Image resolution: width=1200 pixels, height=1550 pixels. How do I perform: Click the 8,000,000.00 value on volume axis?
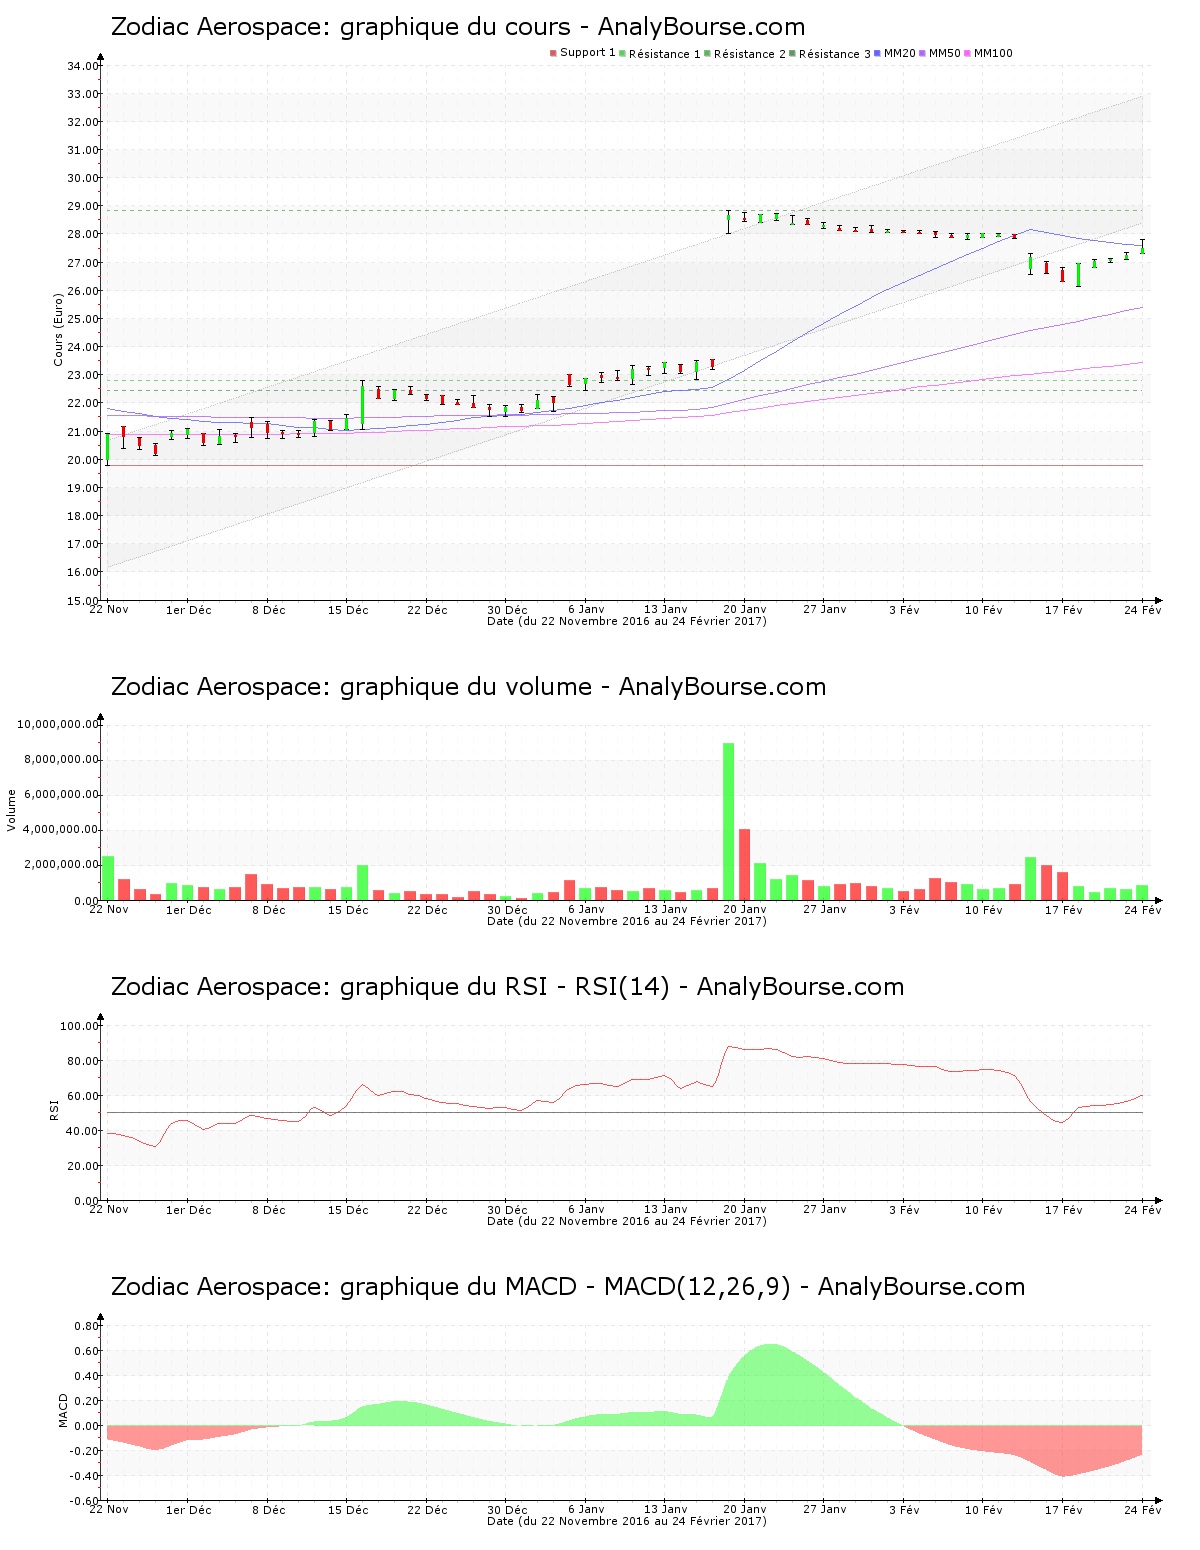tap(61, 760)
